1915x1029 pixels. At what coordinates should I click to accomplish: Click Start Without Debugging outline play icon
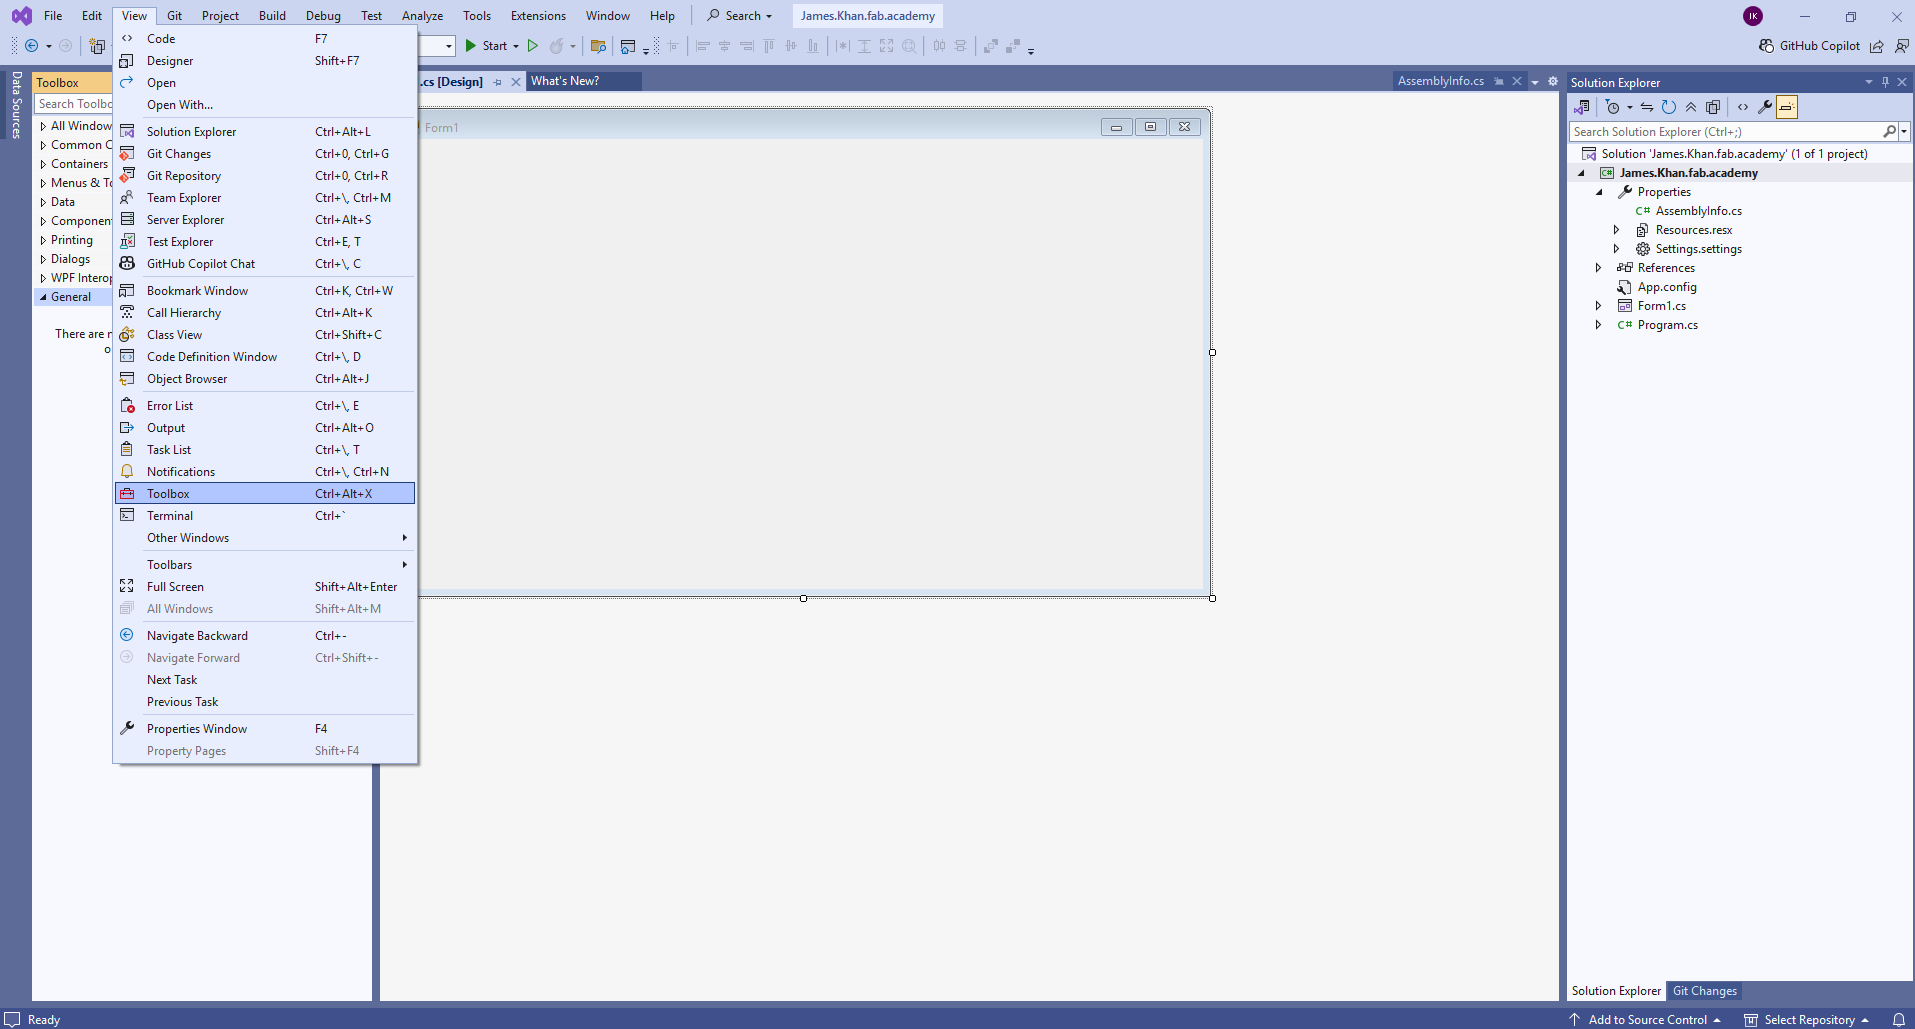pyautogui.click(x=533, y=46)
